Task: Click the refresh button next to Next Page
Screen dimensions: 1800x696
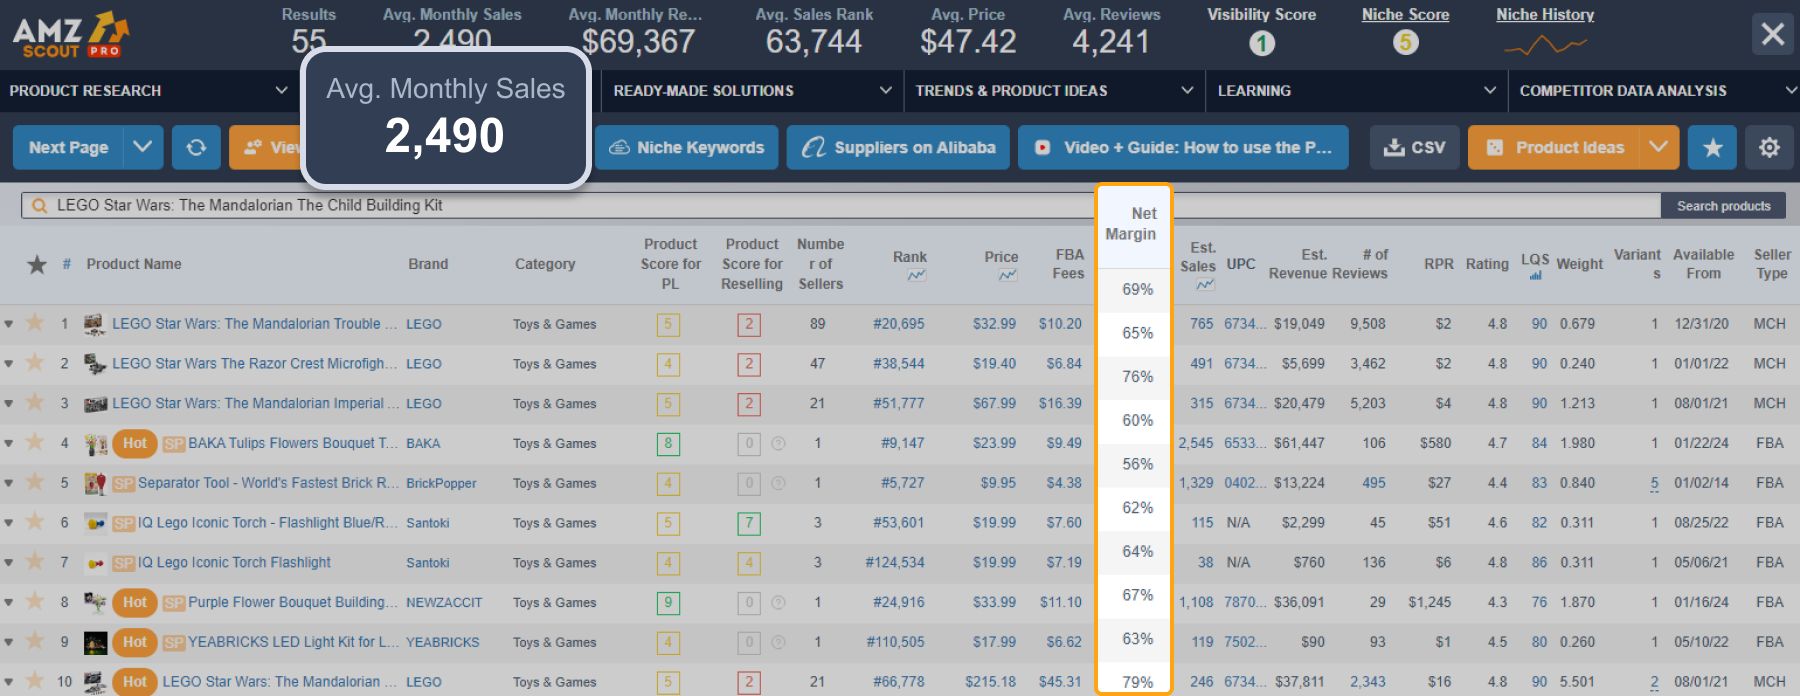Action: pyautogui.click(x=196, y=147)
